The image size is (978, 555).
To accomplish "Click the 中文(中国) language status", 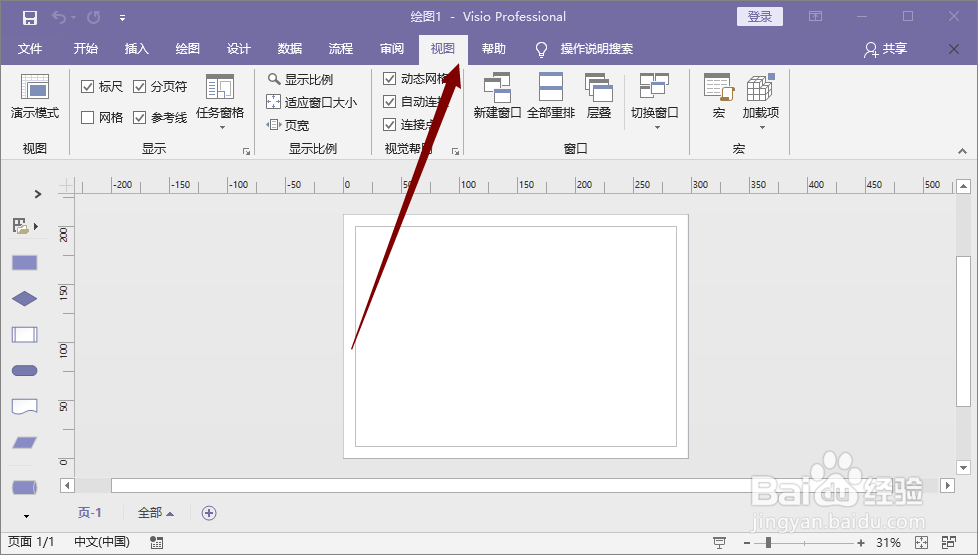I will [x=102, y=542].
